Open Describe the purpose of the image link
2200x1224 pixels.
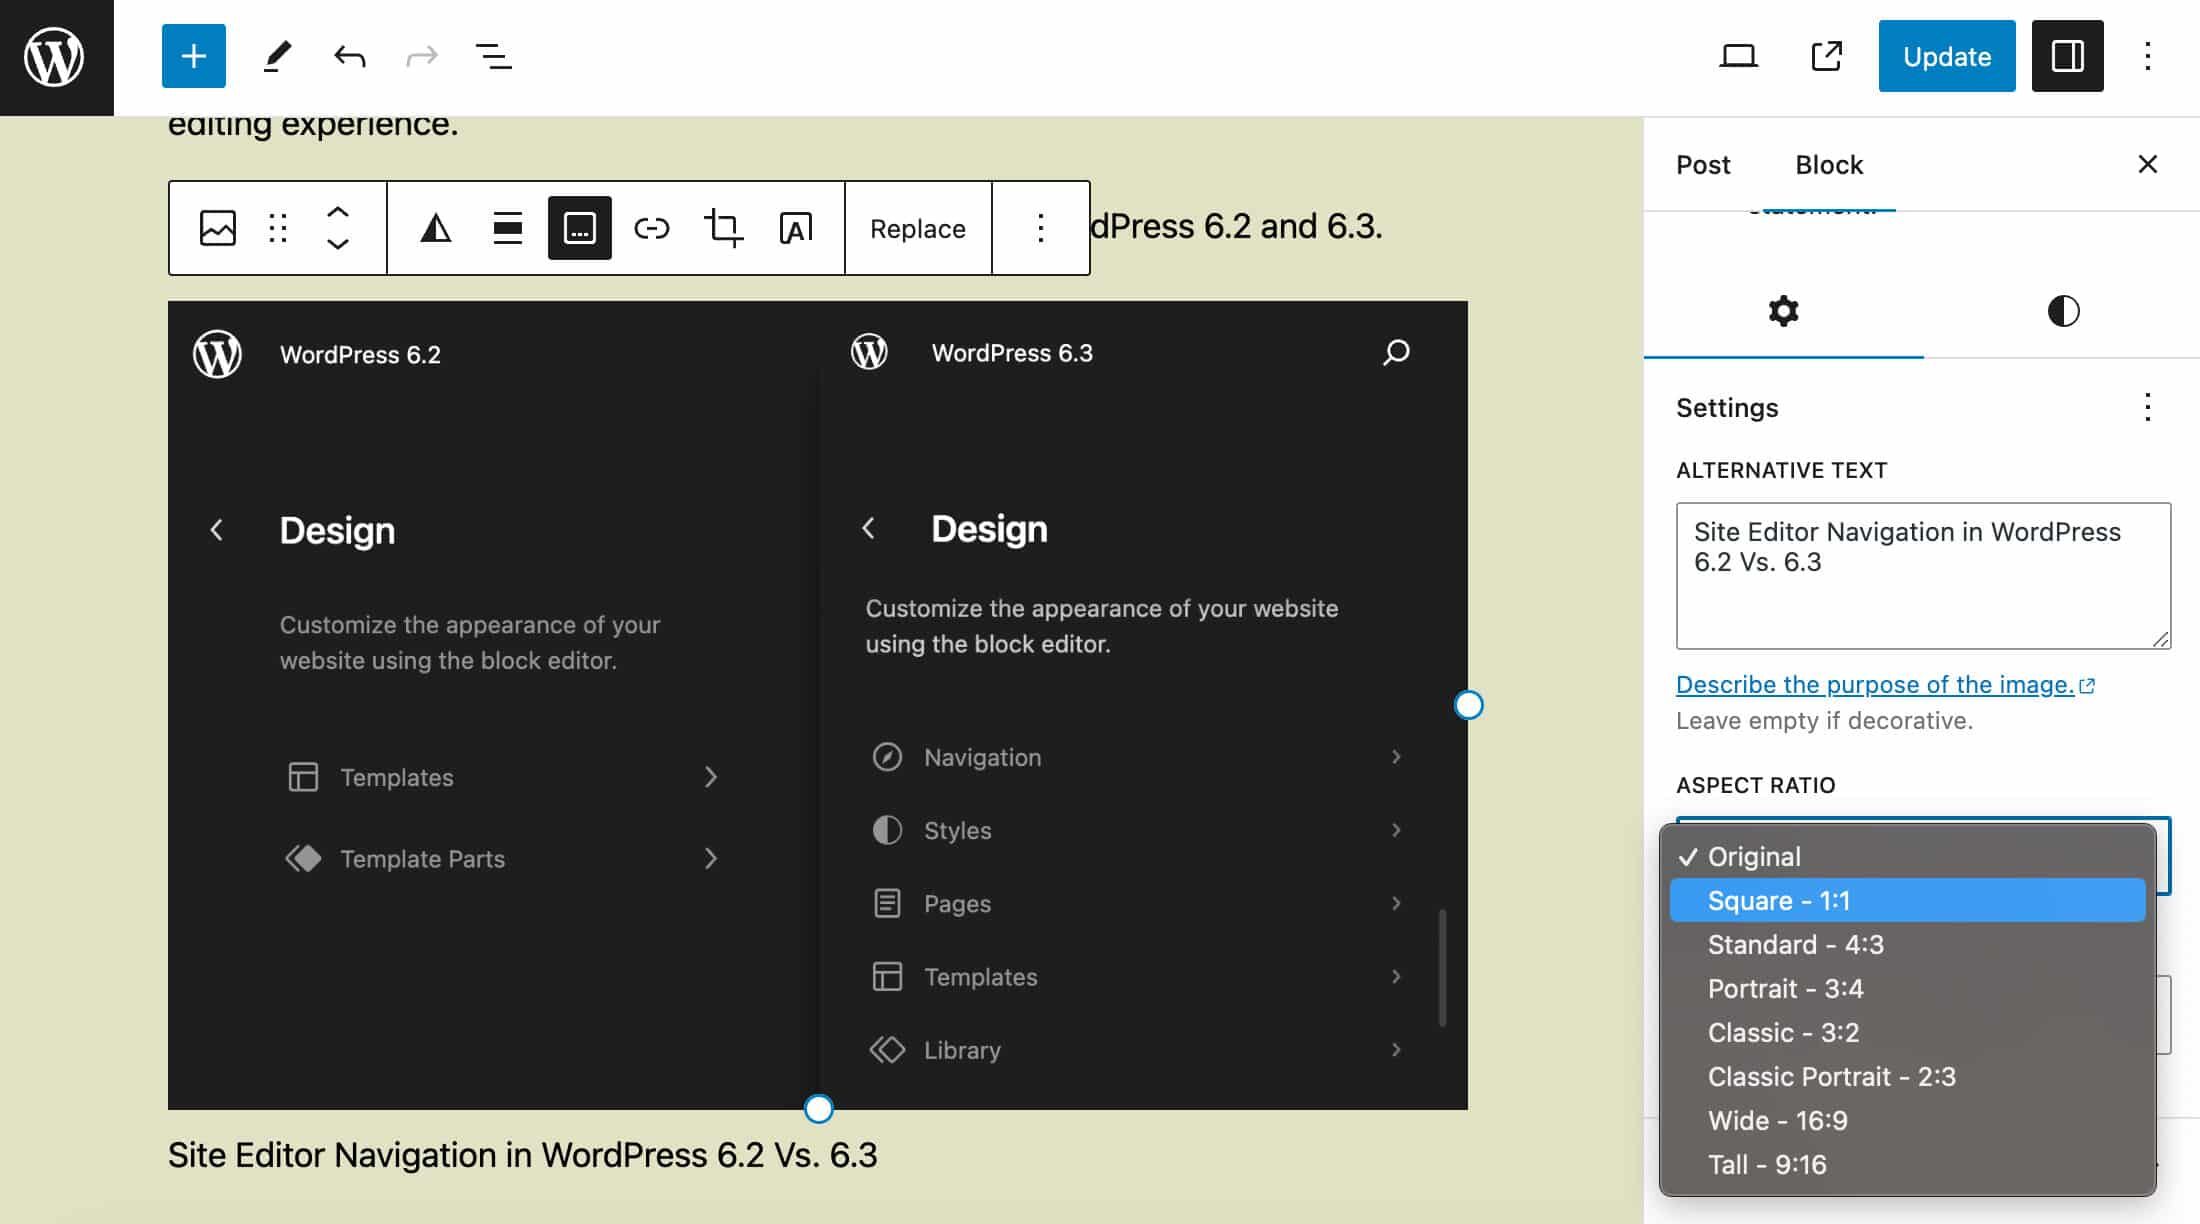[1874, 684]
